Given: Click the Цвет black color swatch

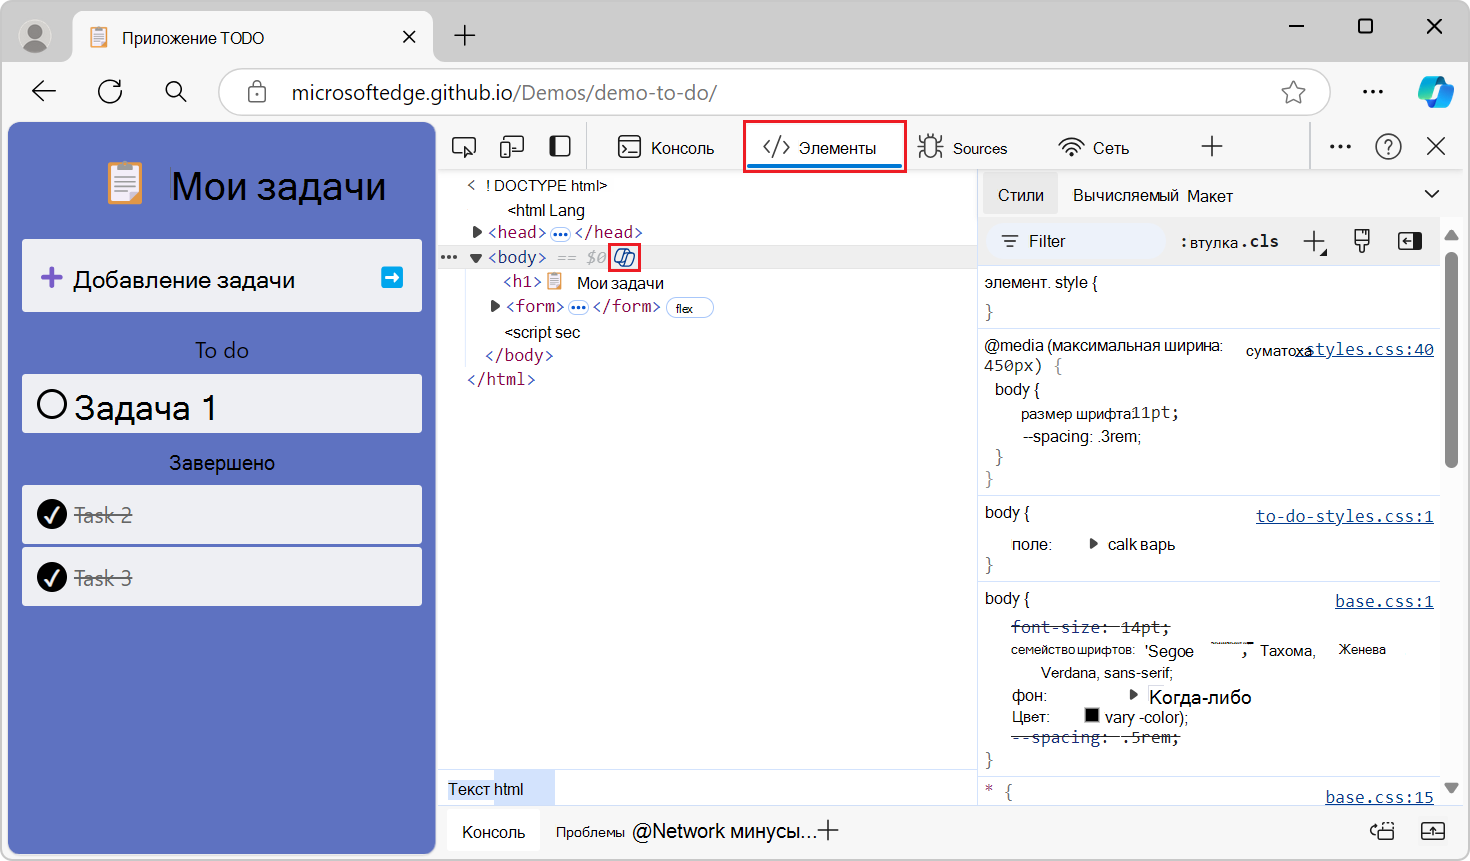Looking at the screenshot, I should click(1092, 715).
